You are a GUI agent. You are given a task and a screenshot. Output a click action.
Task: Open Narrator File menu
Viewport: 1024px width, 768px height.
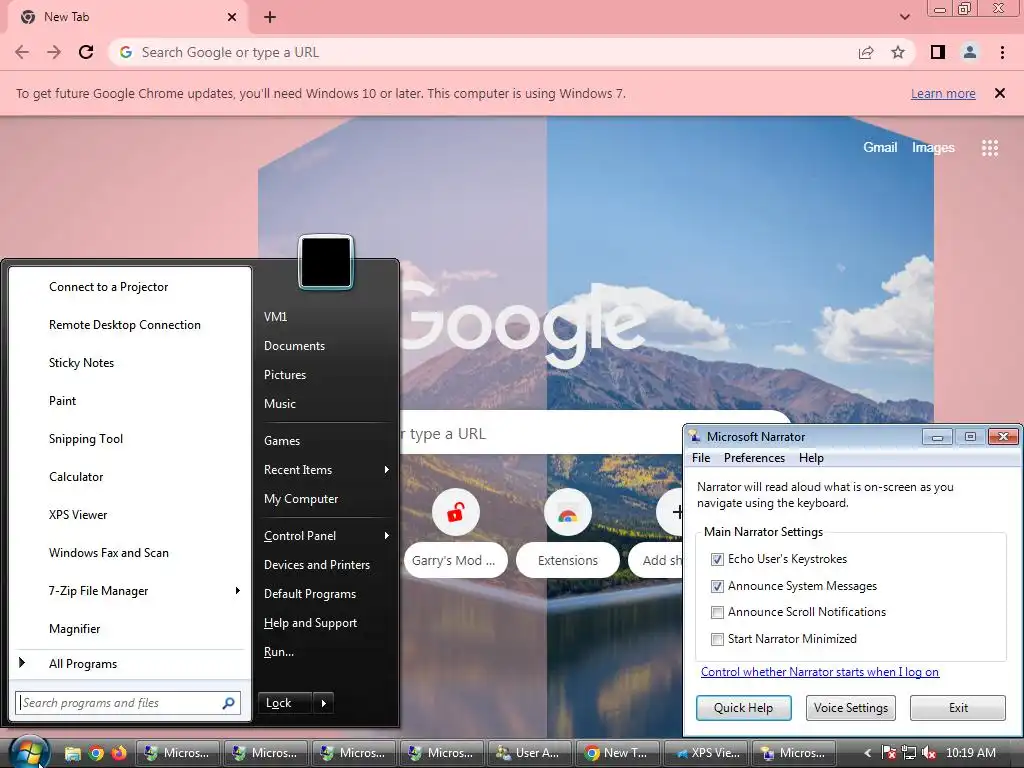(x=701, y=458)
